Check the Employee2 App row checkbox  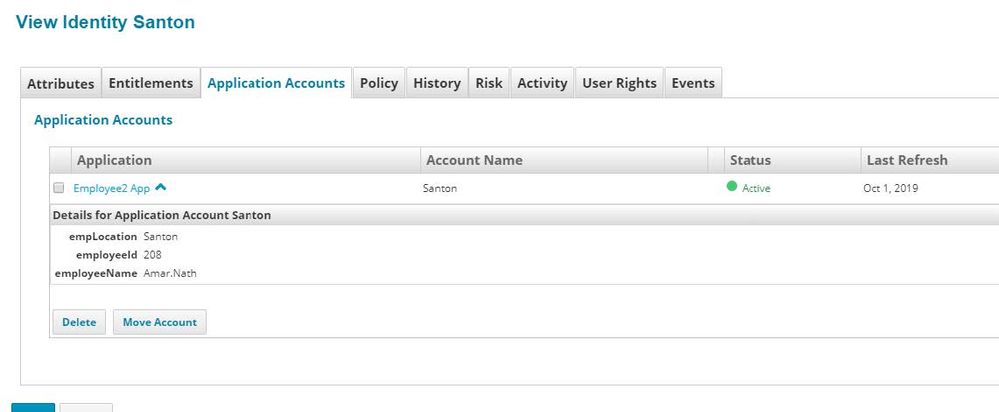[59, 188]
